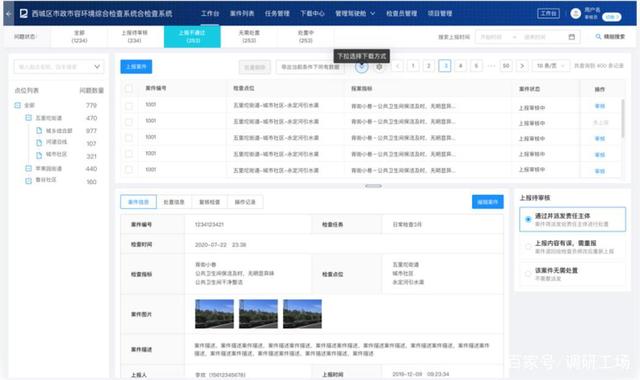Click the outlined 工作台 button near the avatar
This screenshot has height=380, width=640.
click(548, 13)
